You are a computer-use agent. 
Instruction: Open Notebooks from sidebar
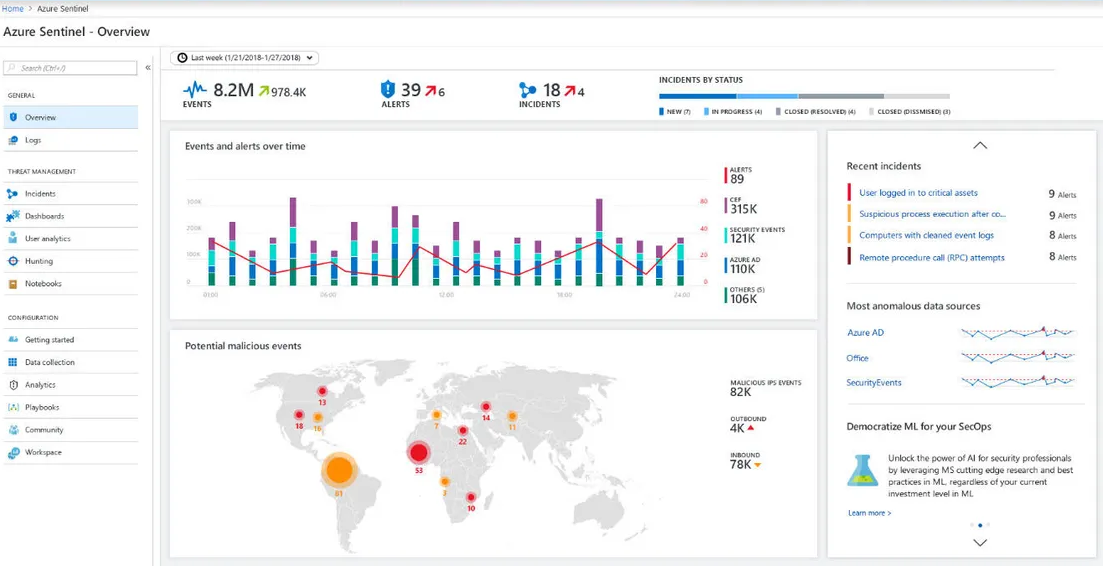(70, 283)
